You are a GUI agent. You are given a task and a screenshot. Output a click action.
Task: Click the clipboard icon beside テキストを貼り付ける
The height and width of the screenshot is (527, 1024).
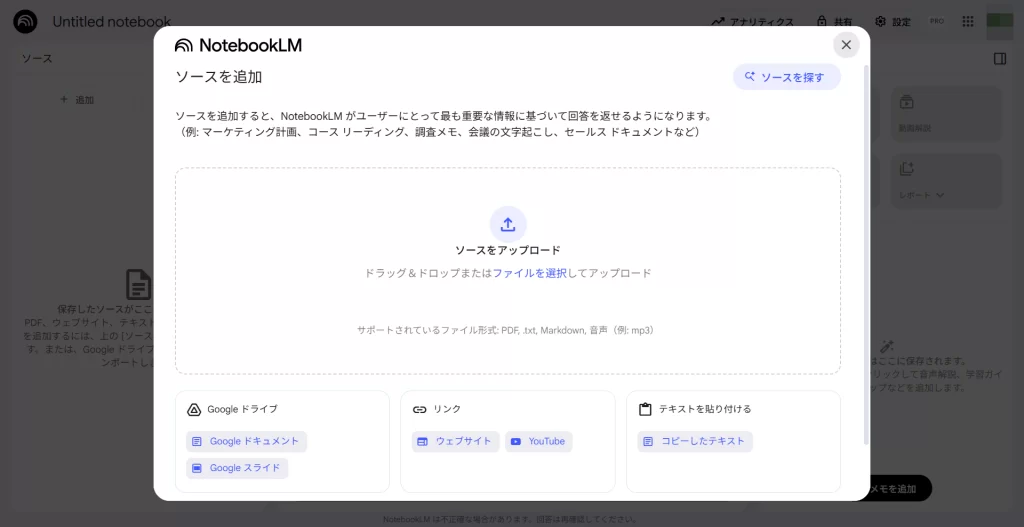click(x=645, y=409)
